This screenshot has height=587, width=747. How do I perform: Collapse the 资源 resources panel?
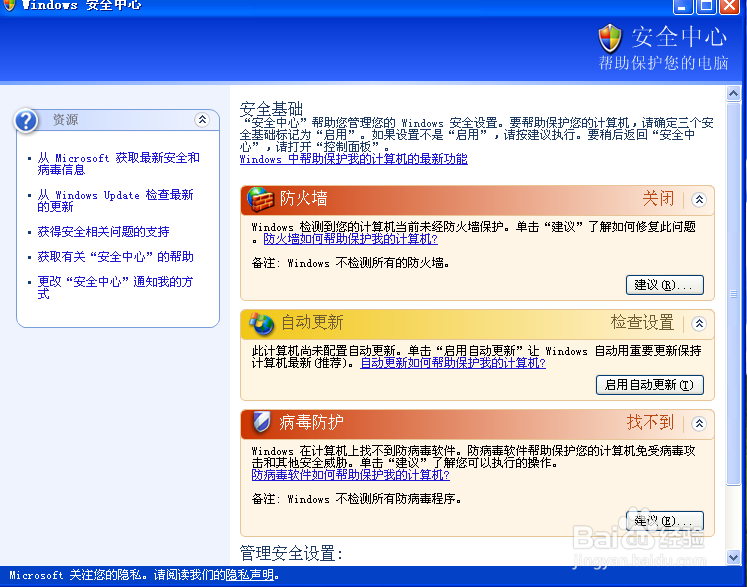tap(202, 120)
